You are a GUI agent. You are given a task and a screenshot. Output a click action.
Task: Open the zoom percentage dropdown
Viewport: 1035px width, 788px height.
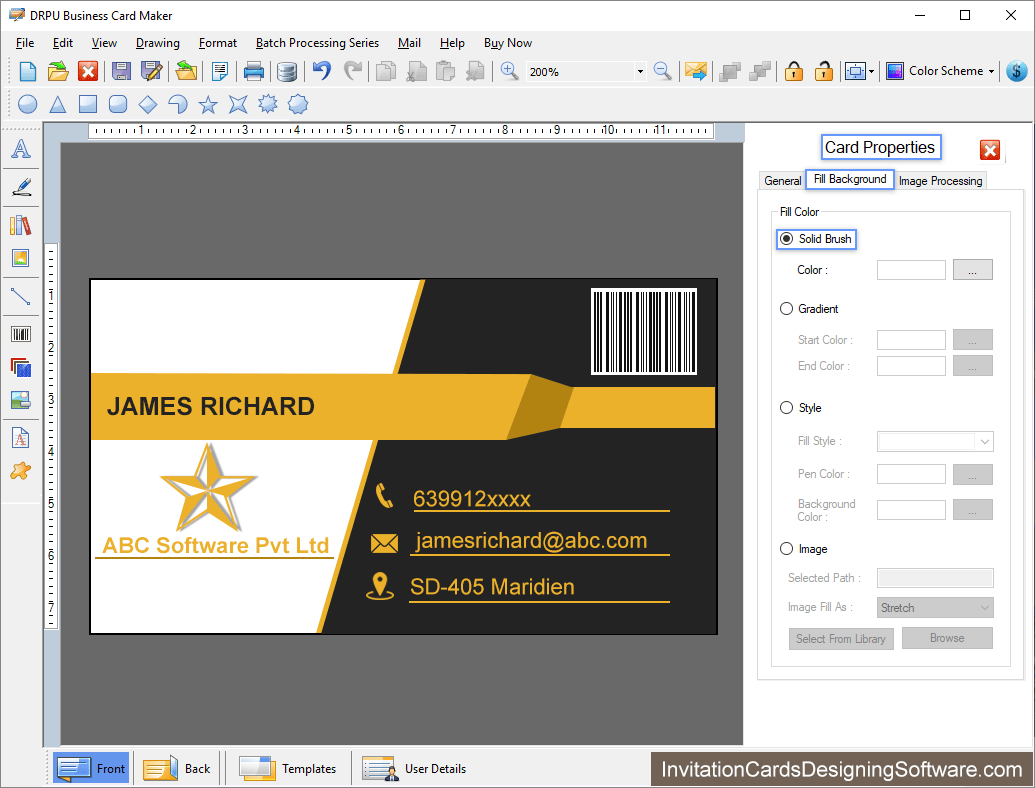640,71
